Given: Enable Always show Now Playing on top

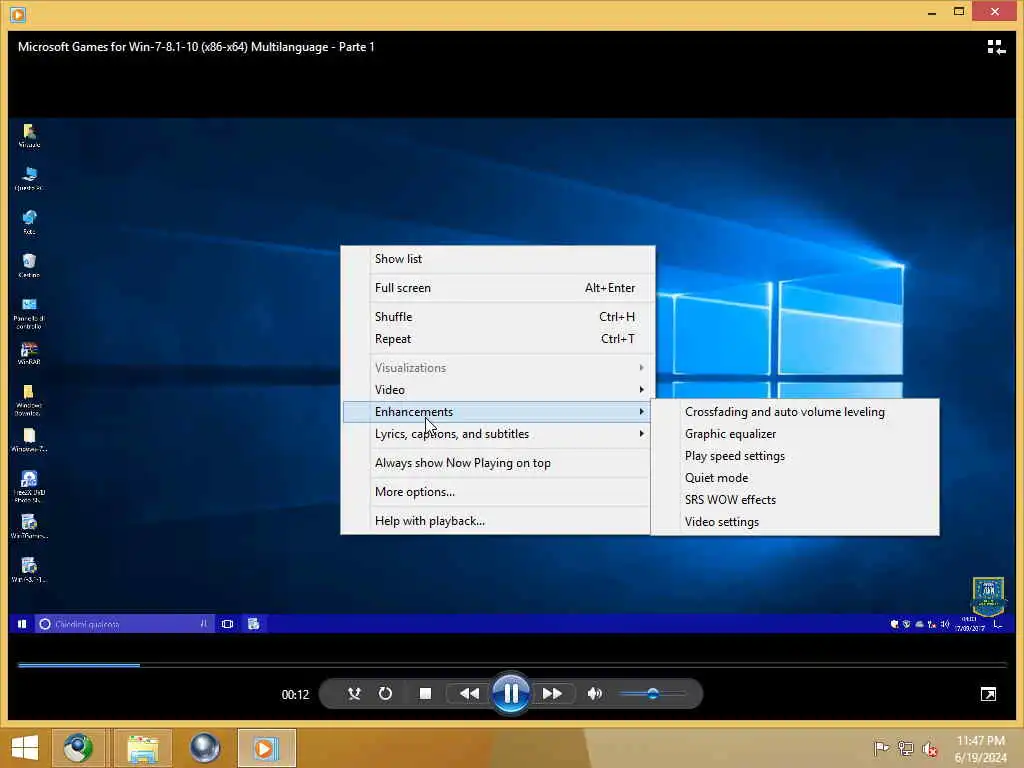Looking at the screenshot, I should point(498,463).
